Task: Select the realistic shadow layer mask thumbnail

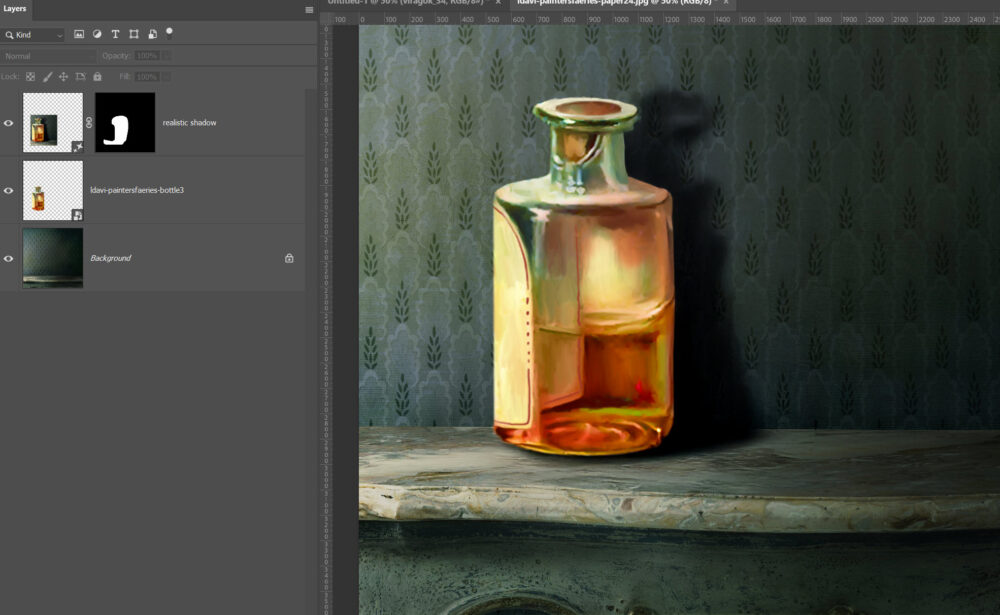Action: [x=125, y=123]
